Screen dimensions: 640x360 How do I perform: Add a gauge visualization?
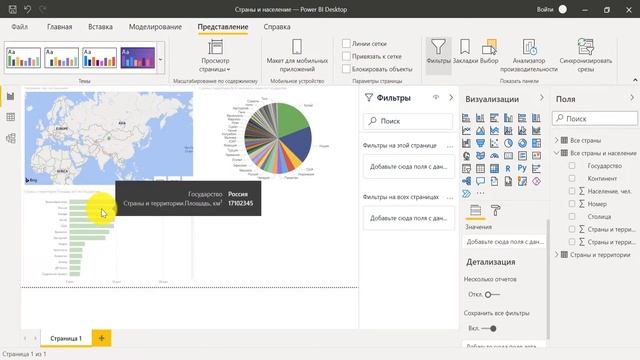click(x=494, y=156)
